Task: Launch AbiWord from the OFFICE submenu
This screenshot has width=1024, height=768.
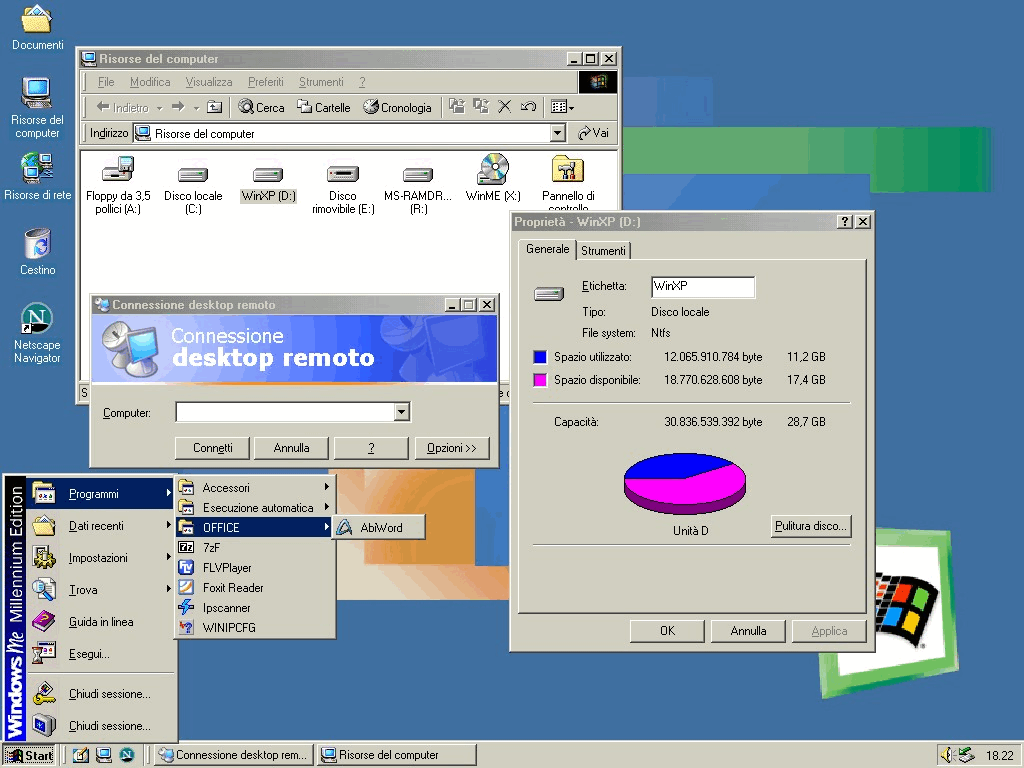Action: pyautogui.click(x=379, y=528)
